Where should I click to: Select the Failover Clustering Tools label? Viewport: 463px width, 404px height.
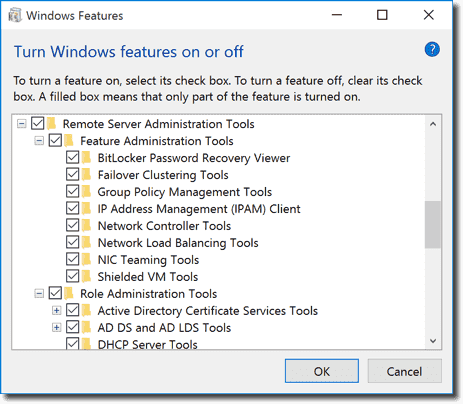(x=163, y=175)
